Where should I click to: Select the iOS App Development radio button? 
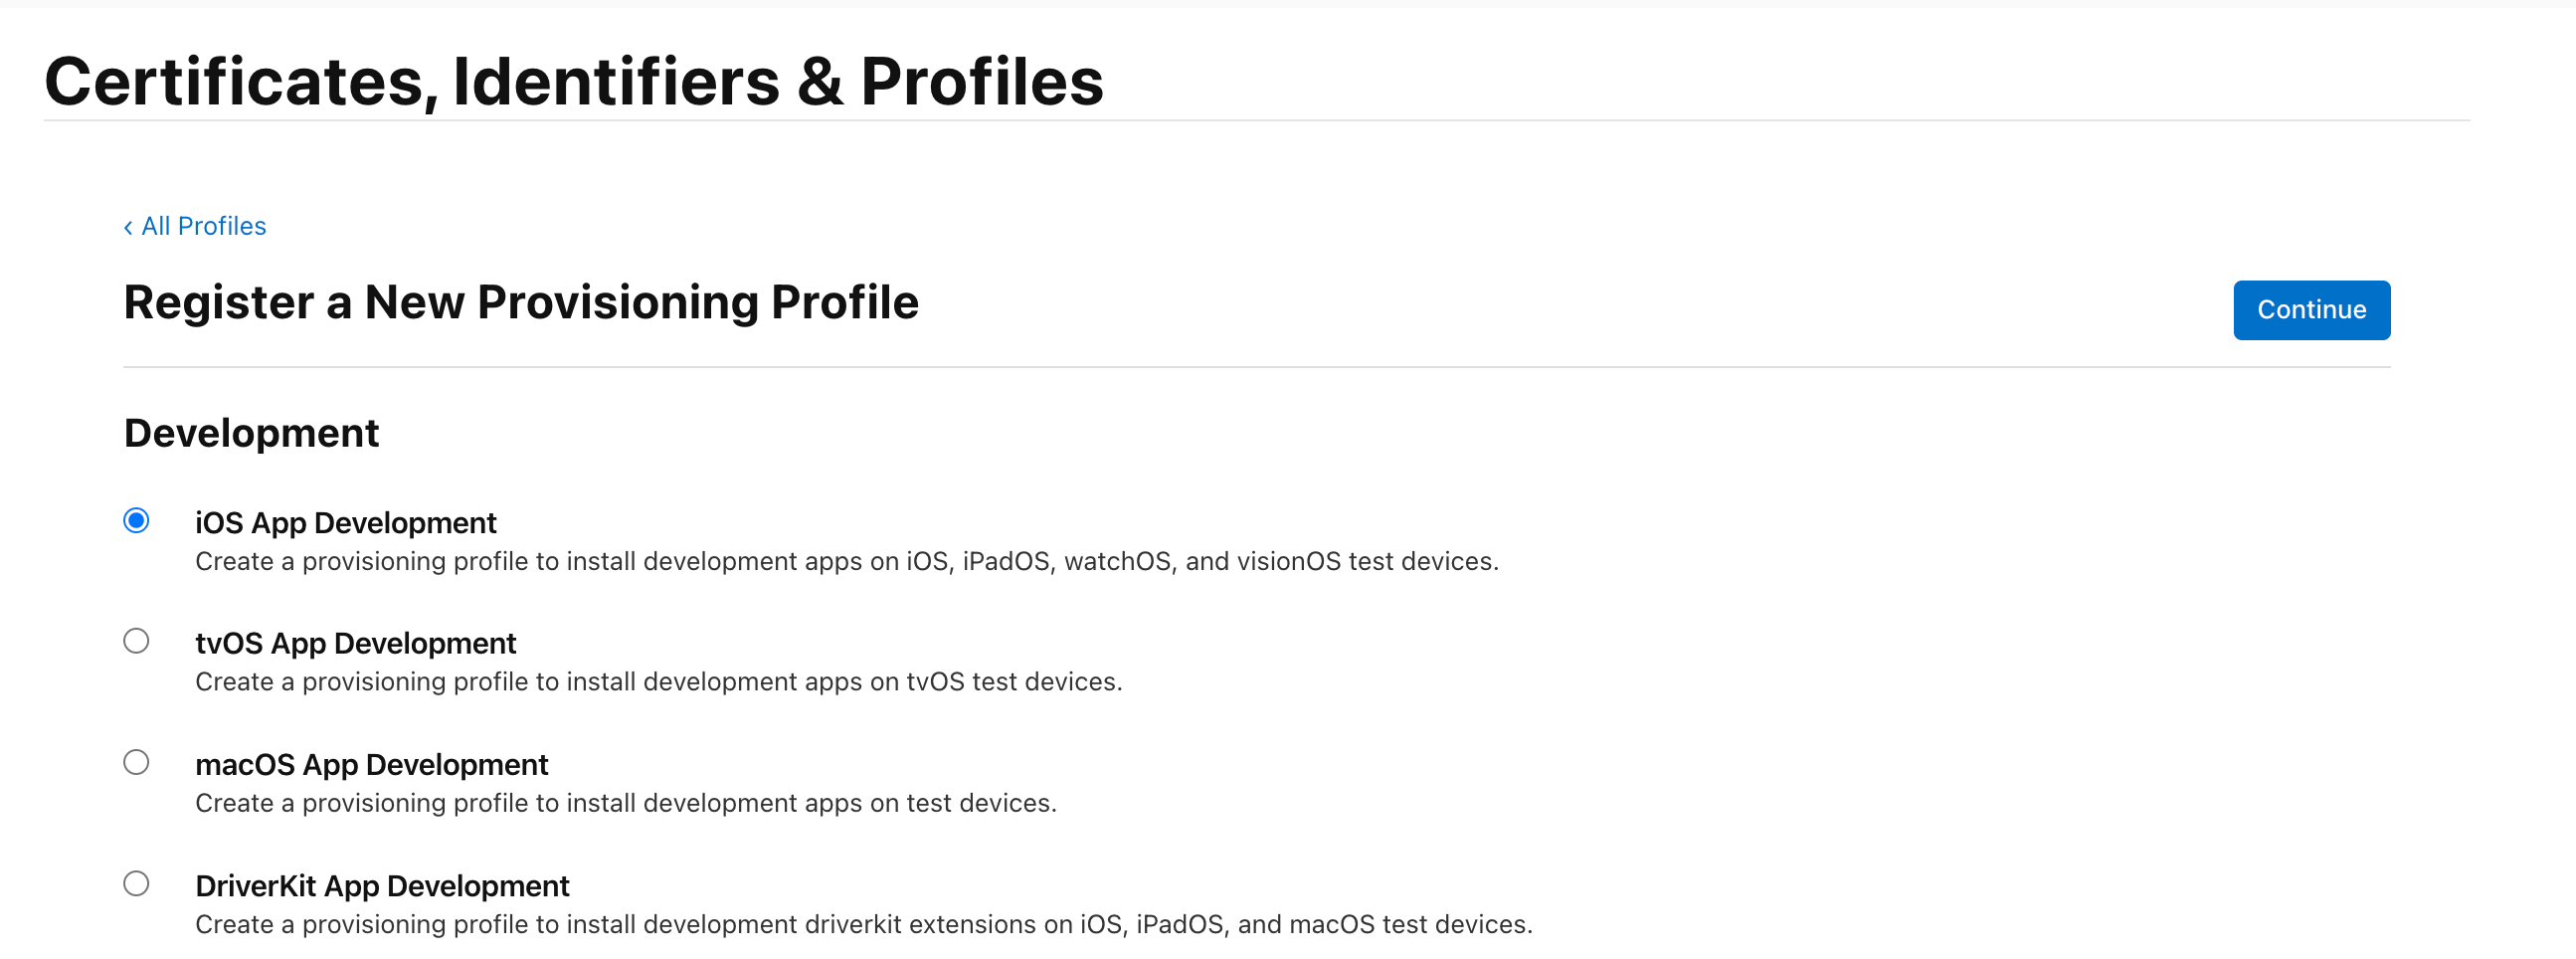point(137,521)
